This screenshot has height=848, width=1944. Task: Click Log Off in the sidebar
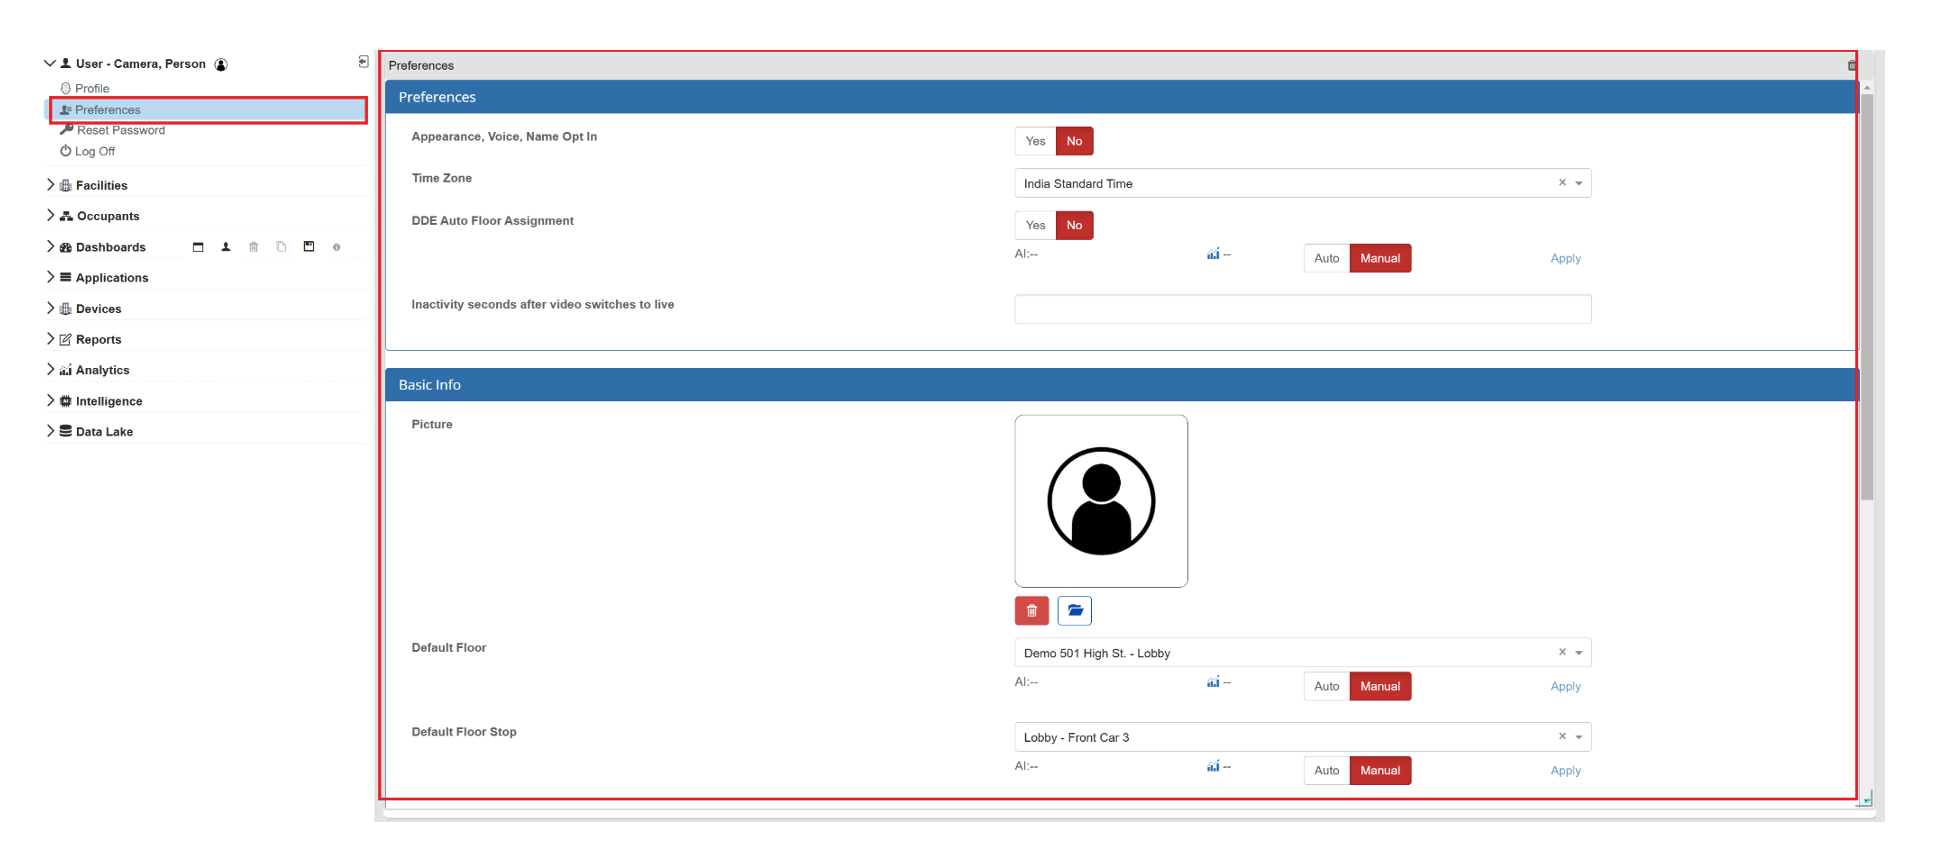95,151
